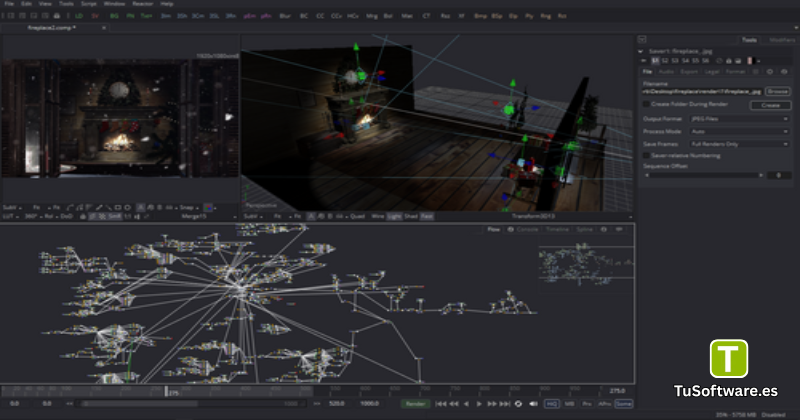
Task: Add a pEmitter (pEm) tool
Action: pyautogui.click(x=249, y=16)
